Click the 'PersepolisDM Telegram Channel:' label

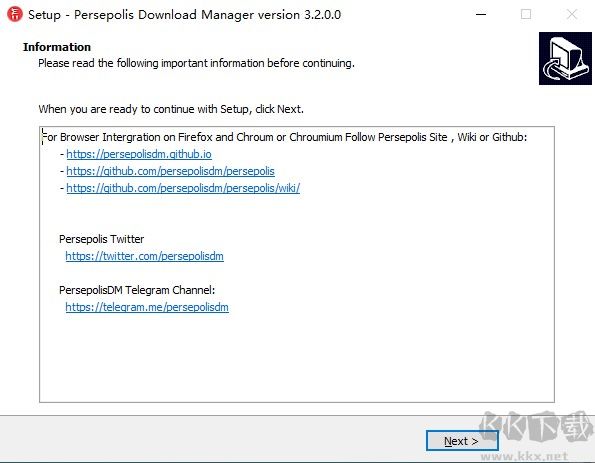[137, 290]
